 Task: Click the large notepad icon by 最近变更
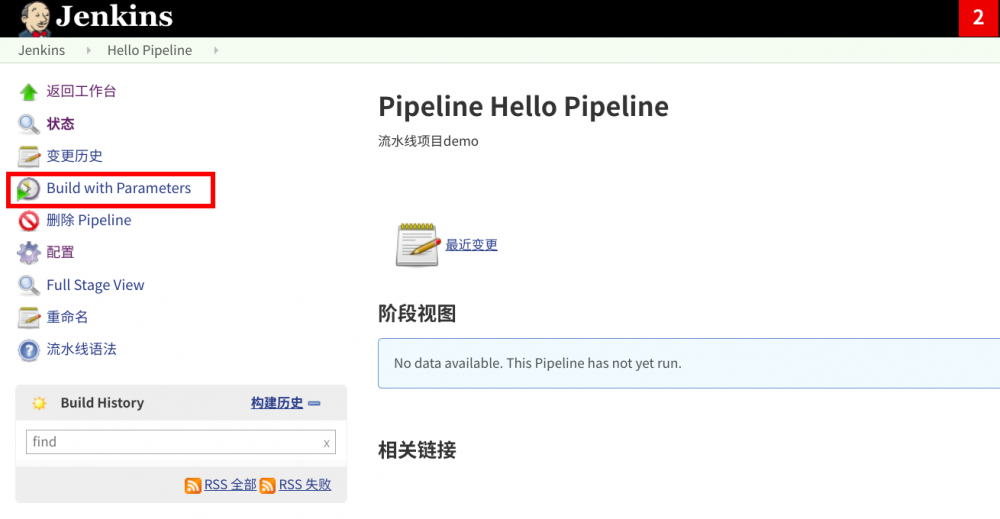(x=418, y=244)
